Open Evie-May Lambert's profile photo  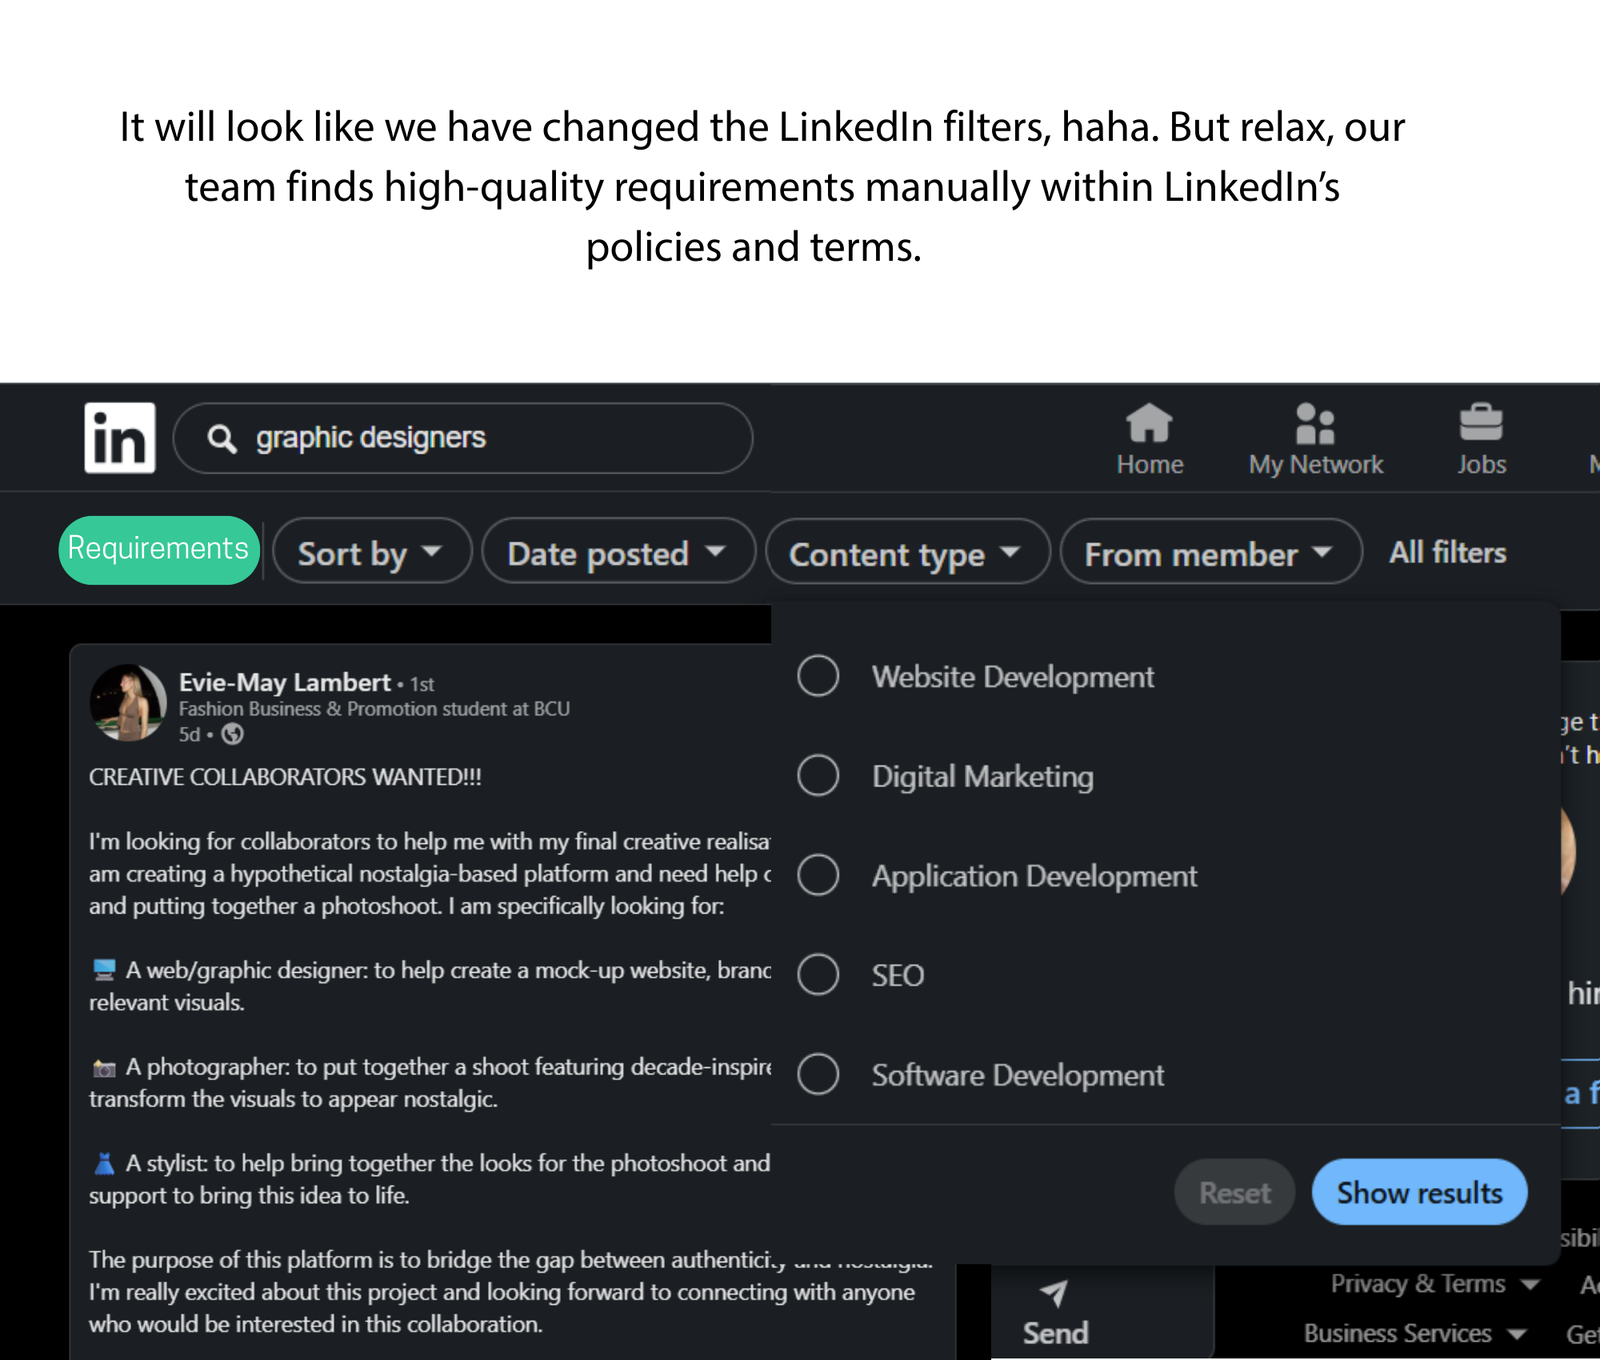tap(128, 702)
